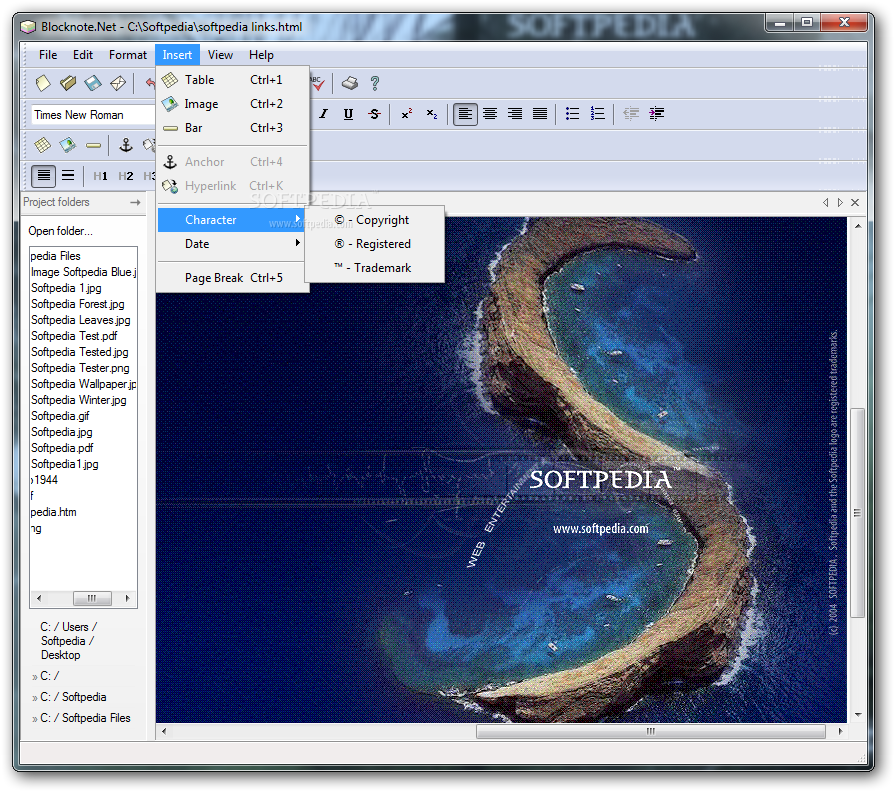Select Softpedia Test.pdf in file list
Screen dimensions: 895x792
(74, 336)
